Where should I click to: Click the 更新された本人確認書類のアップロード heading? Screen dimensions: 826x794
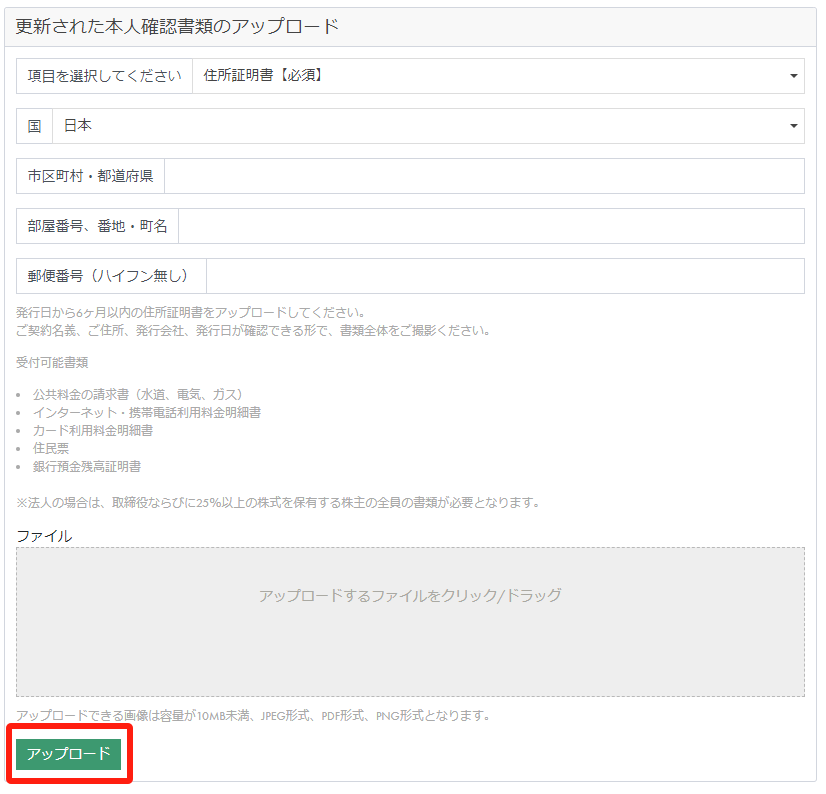click(177, 27)
